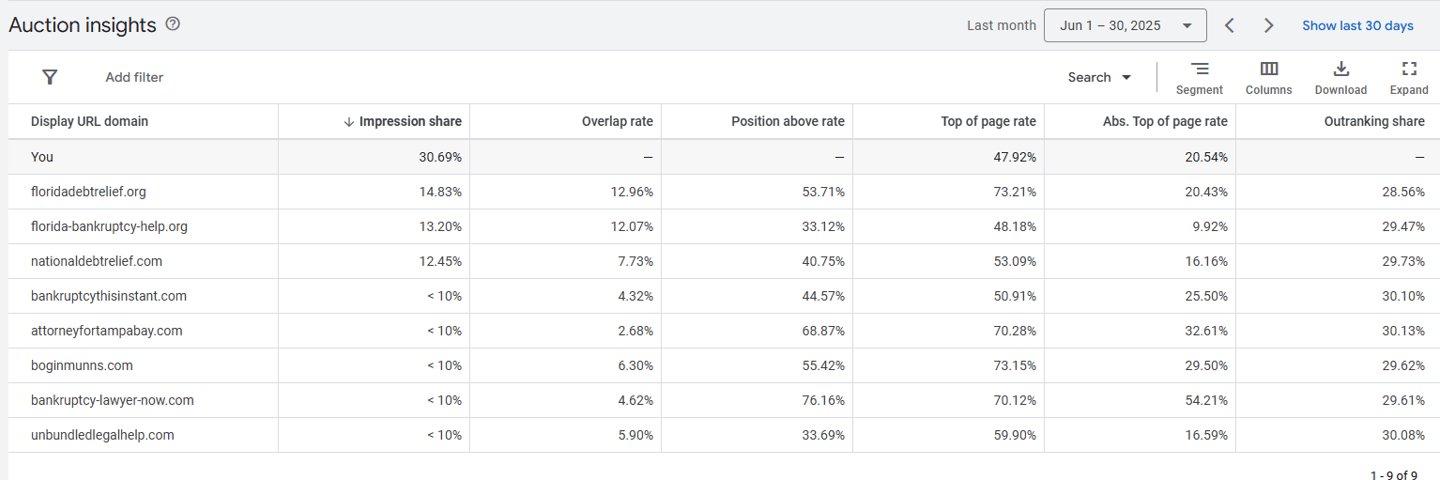Open the Auction insights help icon

tap(173, 25)
